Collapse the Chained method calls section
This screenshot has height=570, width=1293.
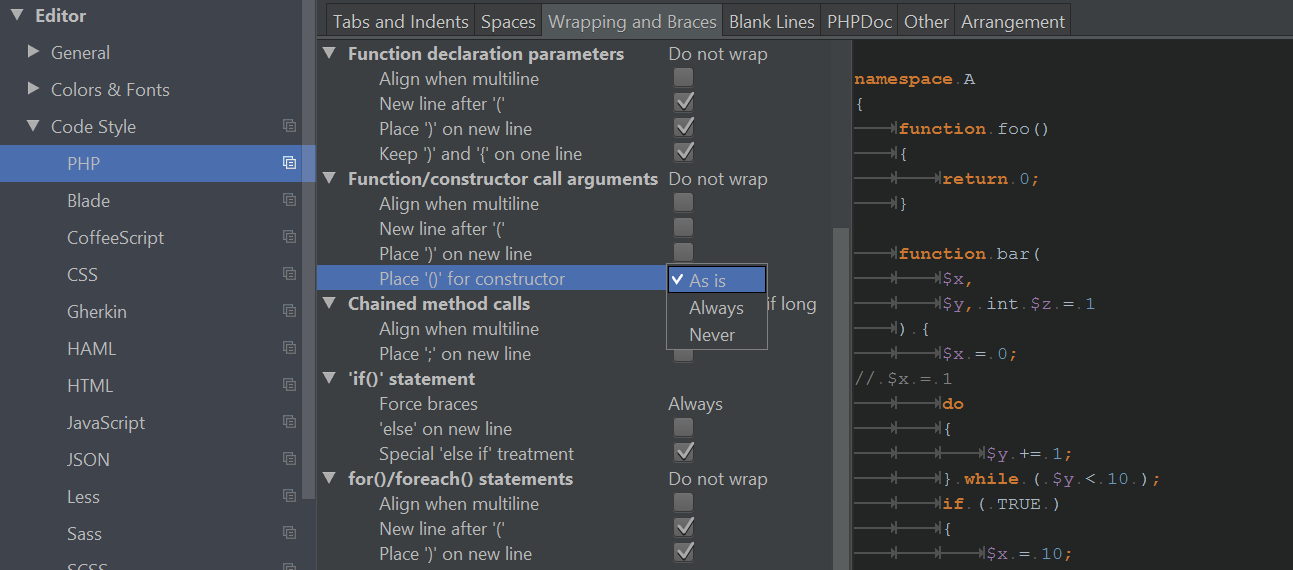tap(329, 303)
